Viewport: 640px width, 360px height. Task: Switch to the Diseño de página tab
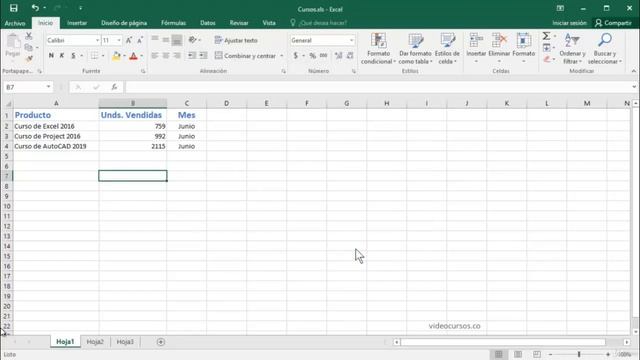[124, 23]
